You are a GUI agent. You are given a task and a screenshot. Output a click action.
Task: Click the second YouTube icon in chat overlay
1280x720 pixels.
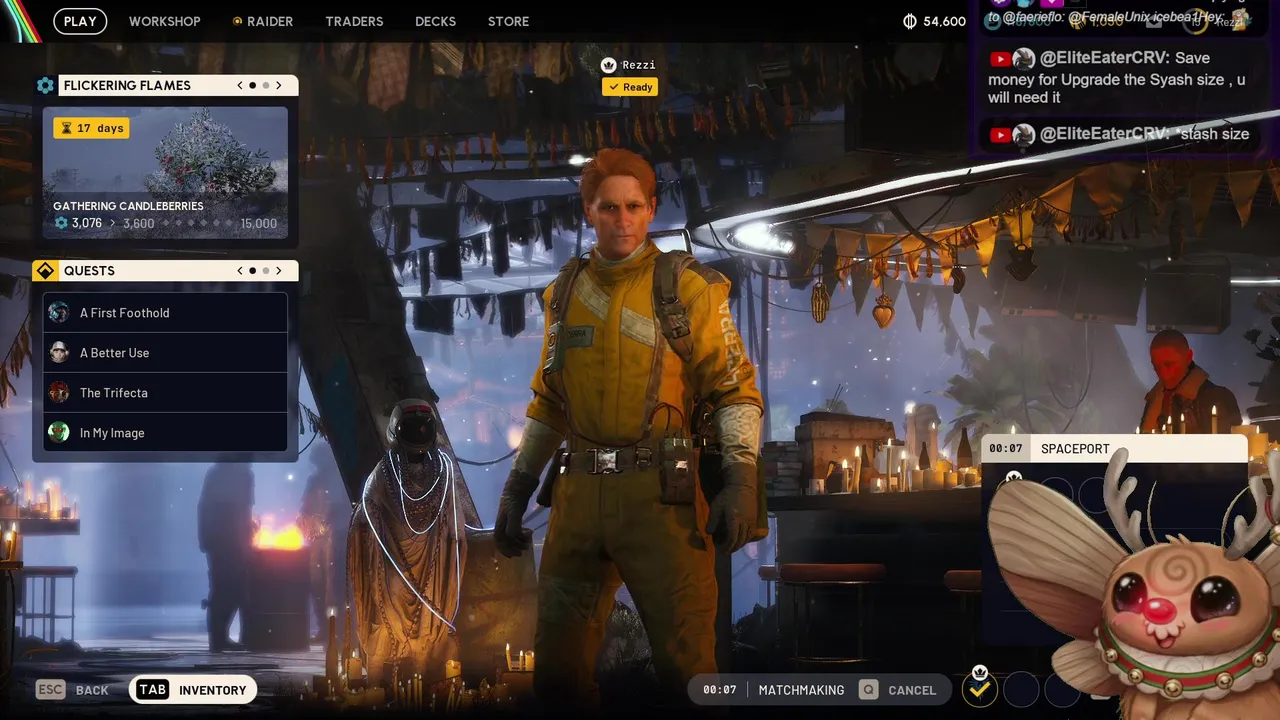tap(999, 134)
